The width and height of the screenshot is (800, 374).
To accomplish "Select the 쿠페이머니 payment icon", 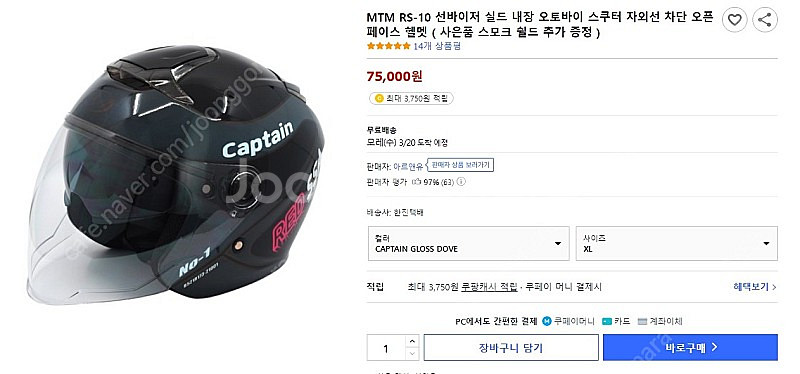I will [x=547, y=321].
